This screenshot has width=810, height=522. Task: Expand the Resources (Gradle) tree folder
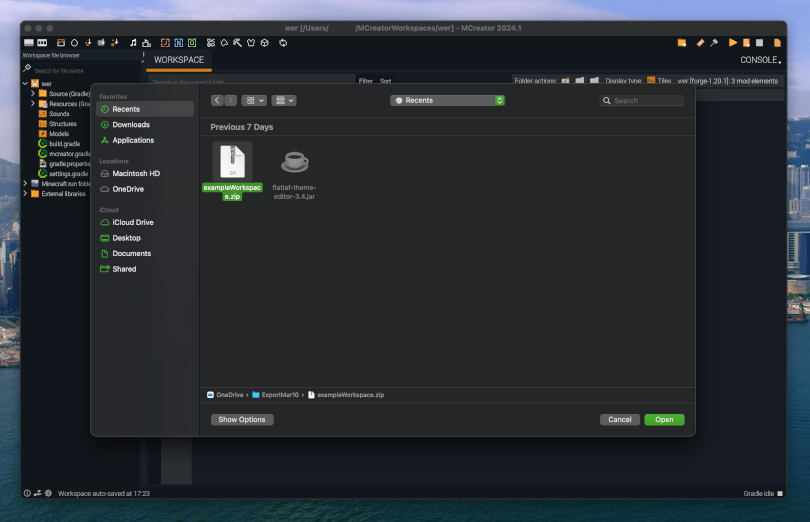pyautogui.click(x=33, y=103)
